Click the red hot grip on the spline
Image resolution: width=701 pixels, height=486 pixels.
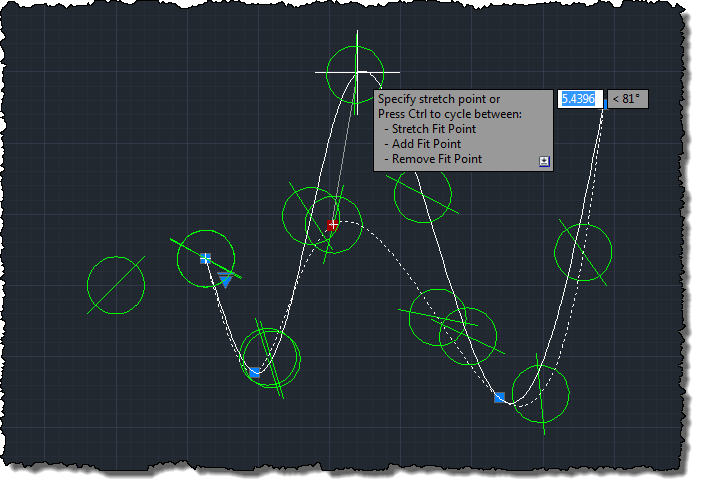[333, 225]
